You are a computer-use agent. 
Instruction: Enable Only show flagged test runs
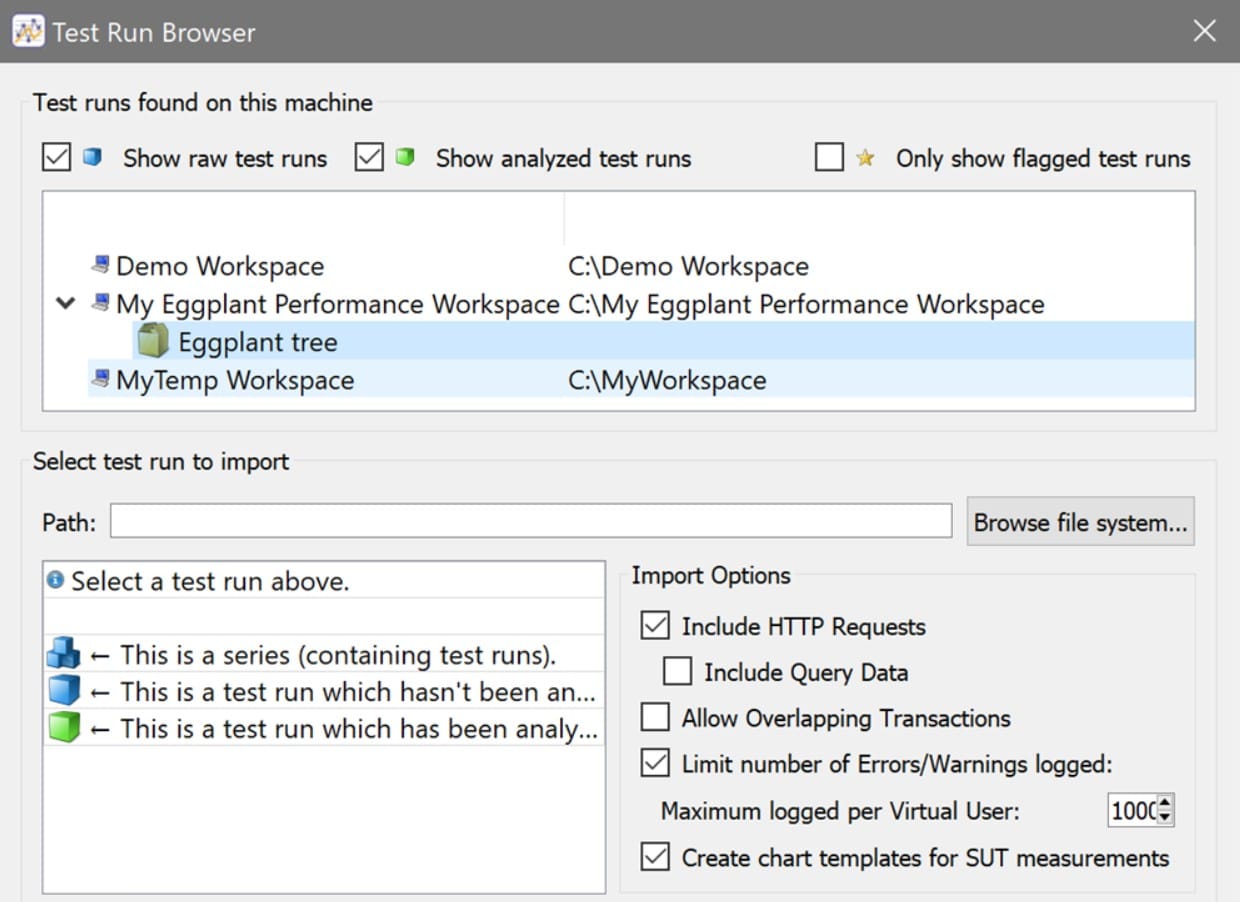(829, 157)
